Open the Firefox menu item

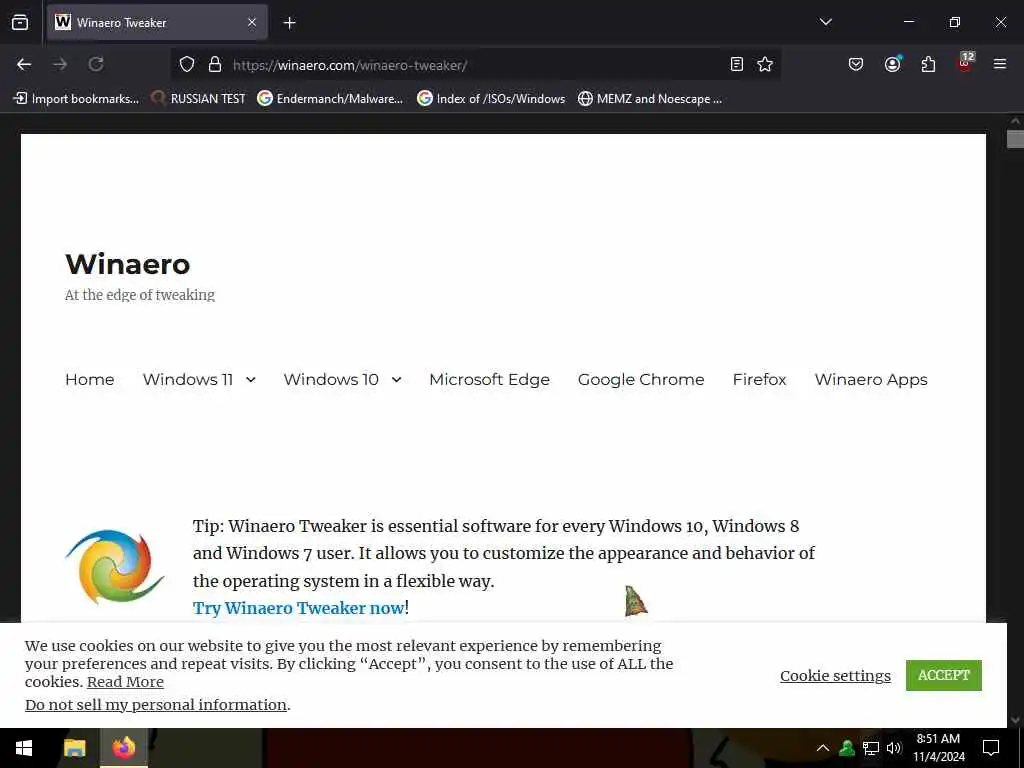760,379
